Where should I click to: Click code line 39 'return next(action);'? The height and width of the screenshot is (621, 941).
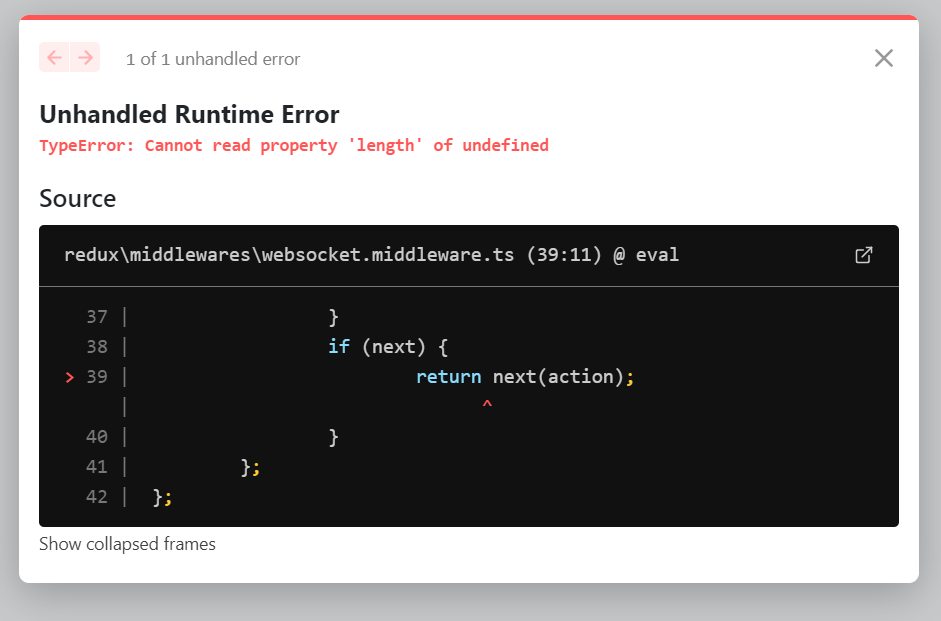[525, 377]
